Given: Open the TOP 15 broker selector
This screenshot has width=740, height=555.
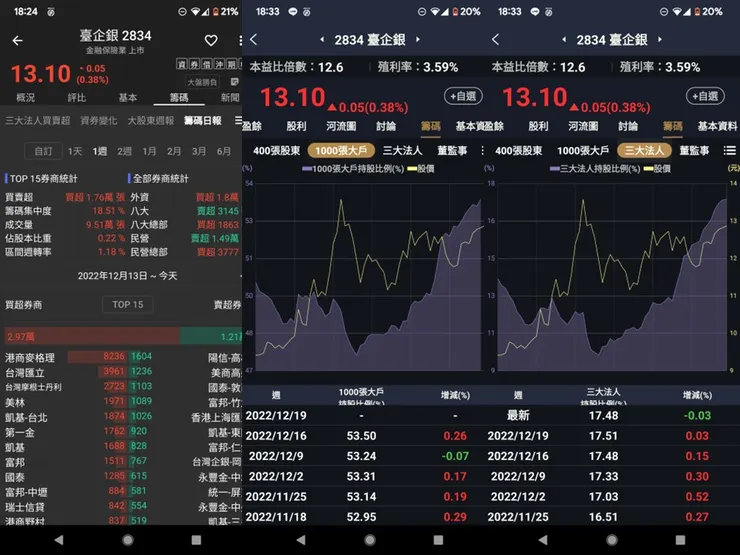Looking at the screenshot, I should coord(127,304).
